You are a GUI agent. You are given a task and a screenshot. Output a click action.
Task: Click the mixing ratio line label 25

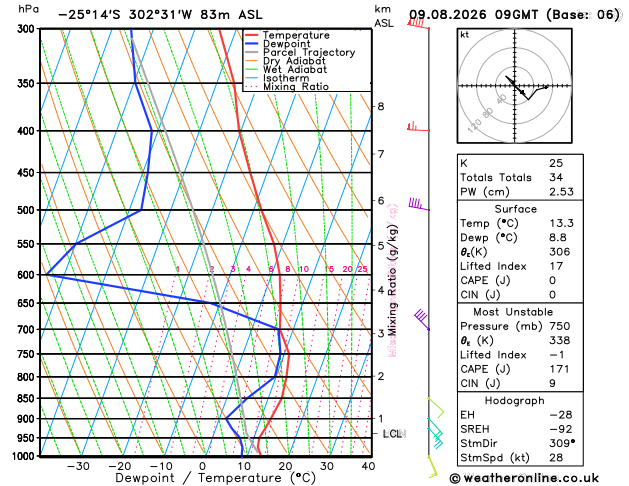pyautogui.click(x=362, y=269)
